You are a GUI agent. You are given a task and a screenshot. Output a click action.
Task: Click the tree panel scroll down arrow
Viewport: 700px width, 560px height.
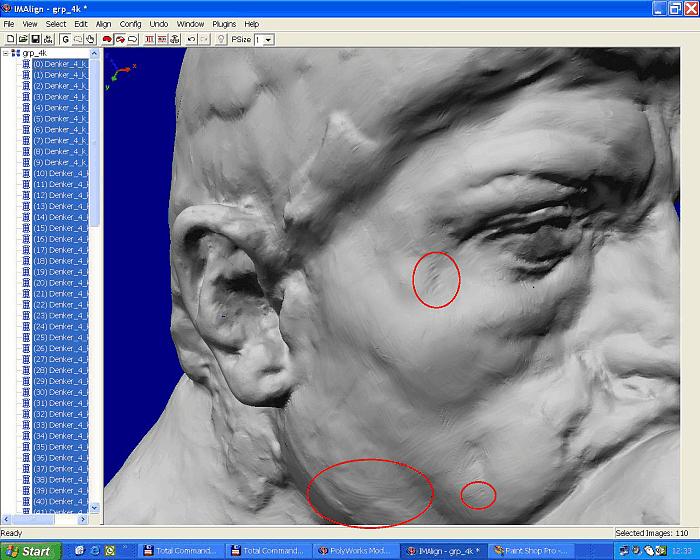(95, 507)
